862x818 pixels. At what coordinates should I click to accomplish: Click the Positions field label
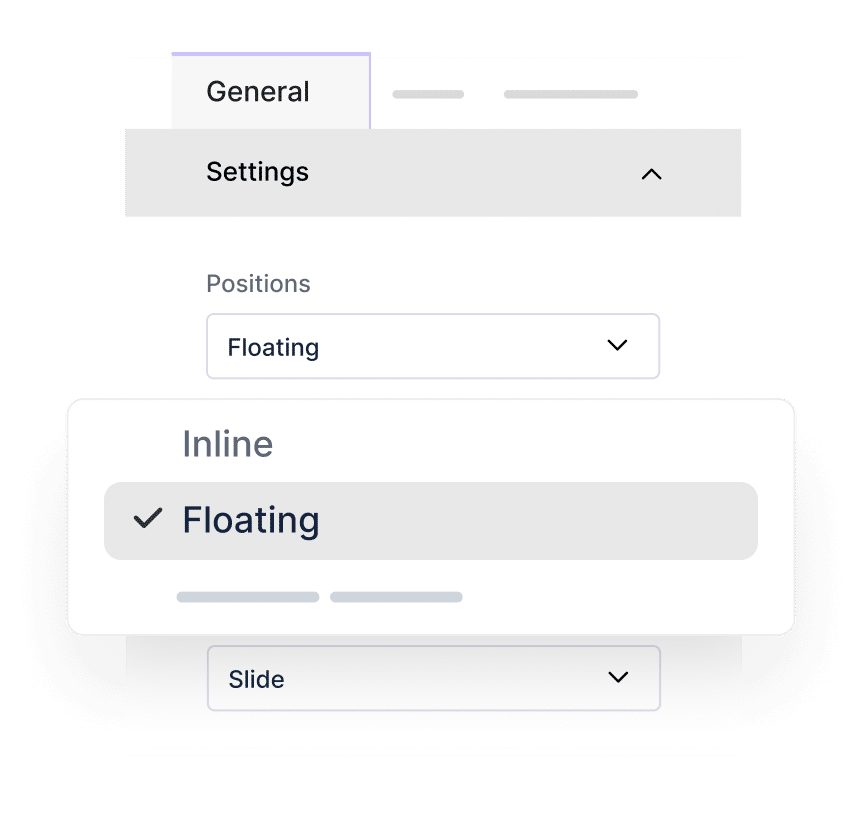[x=258, y=284]
